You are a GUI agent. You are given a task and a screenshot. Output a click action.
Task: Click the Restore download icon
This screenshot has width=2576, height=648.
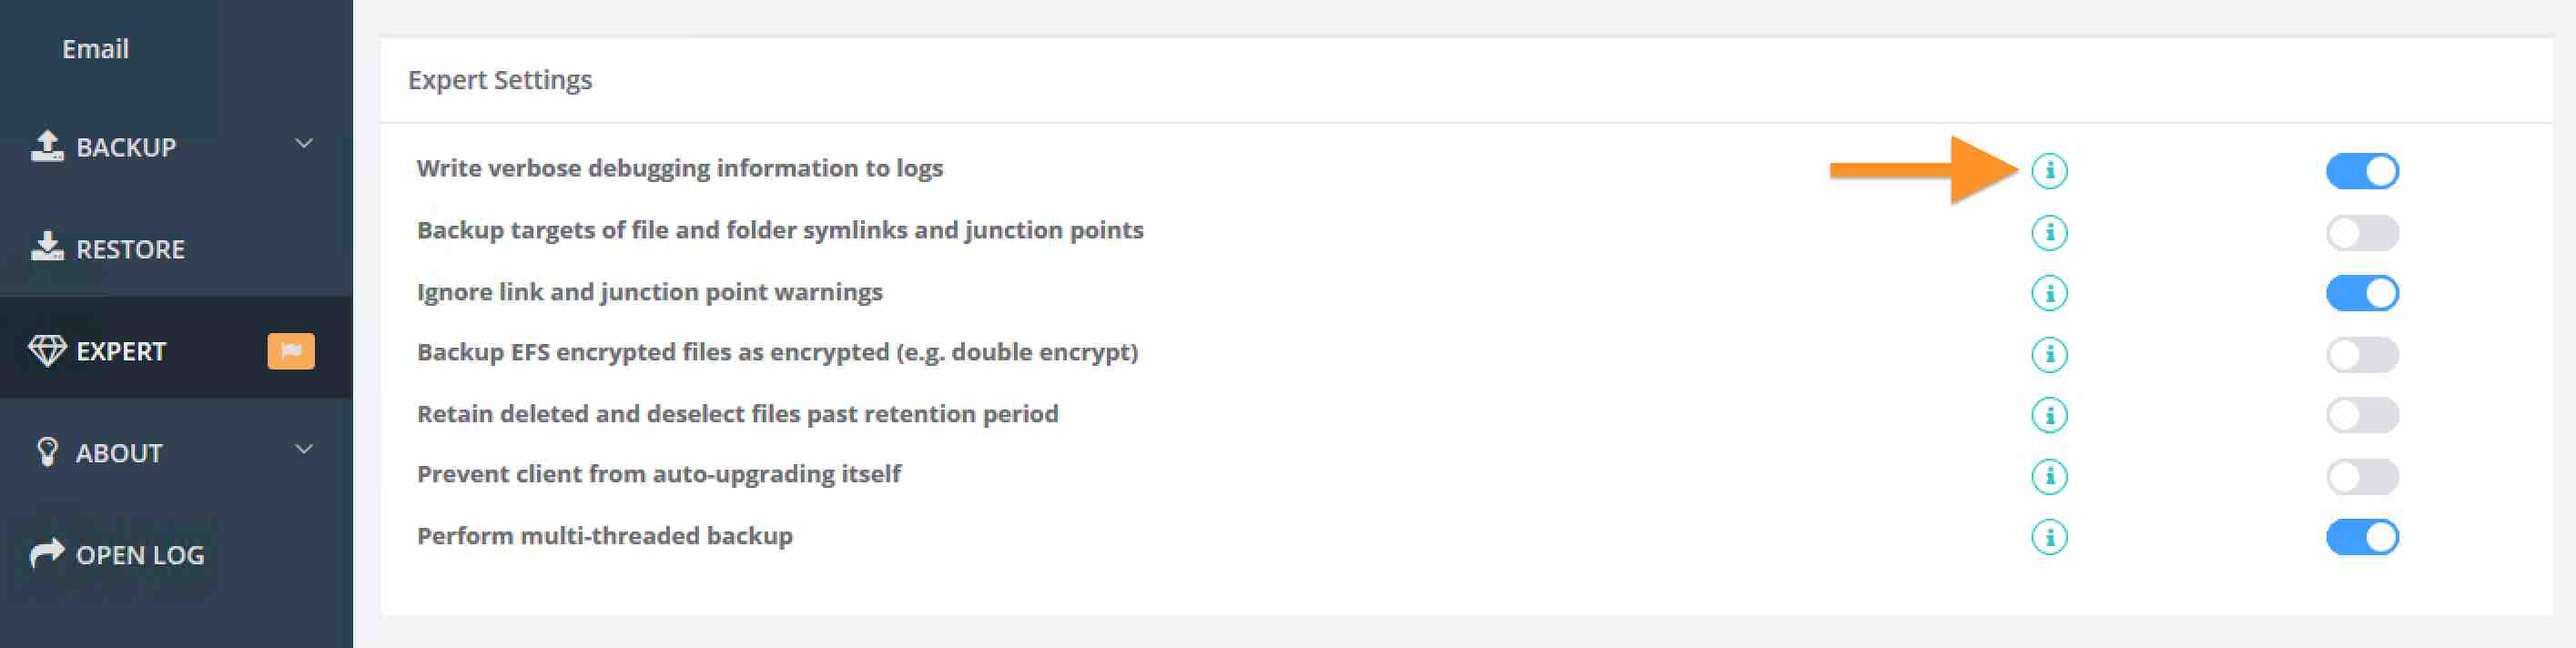coord(47,247)
